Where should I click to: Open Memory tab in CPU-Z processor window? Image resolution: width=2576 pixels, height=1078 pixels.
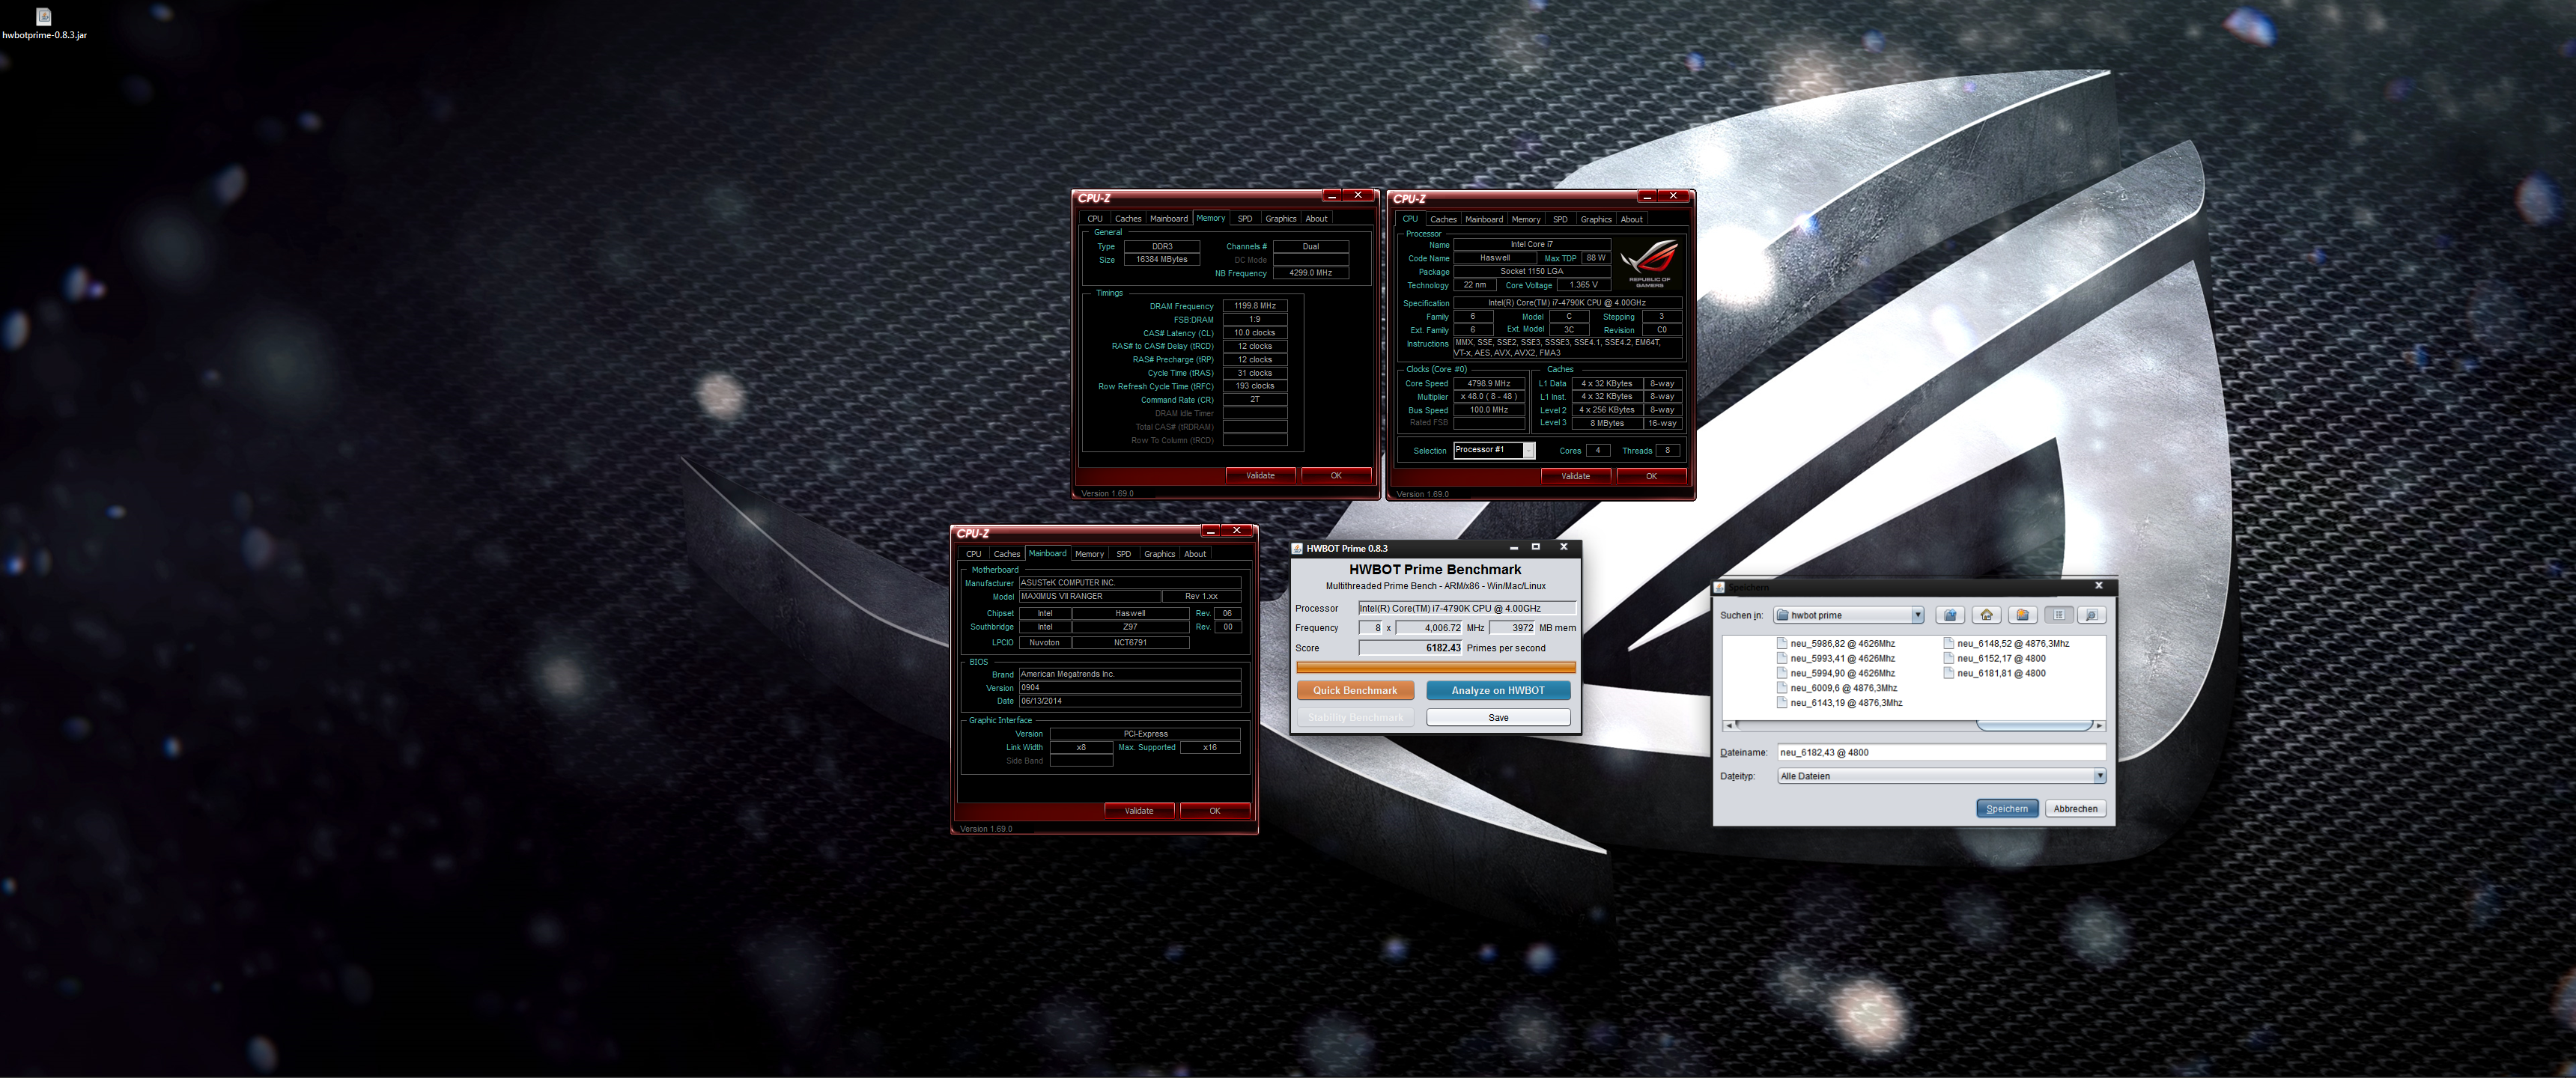[1525, 220]
